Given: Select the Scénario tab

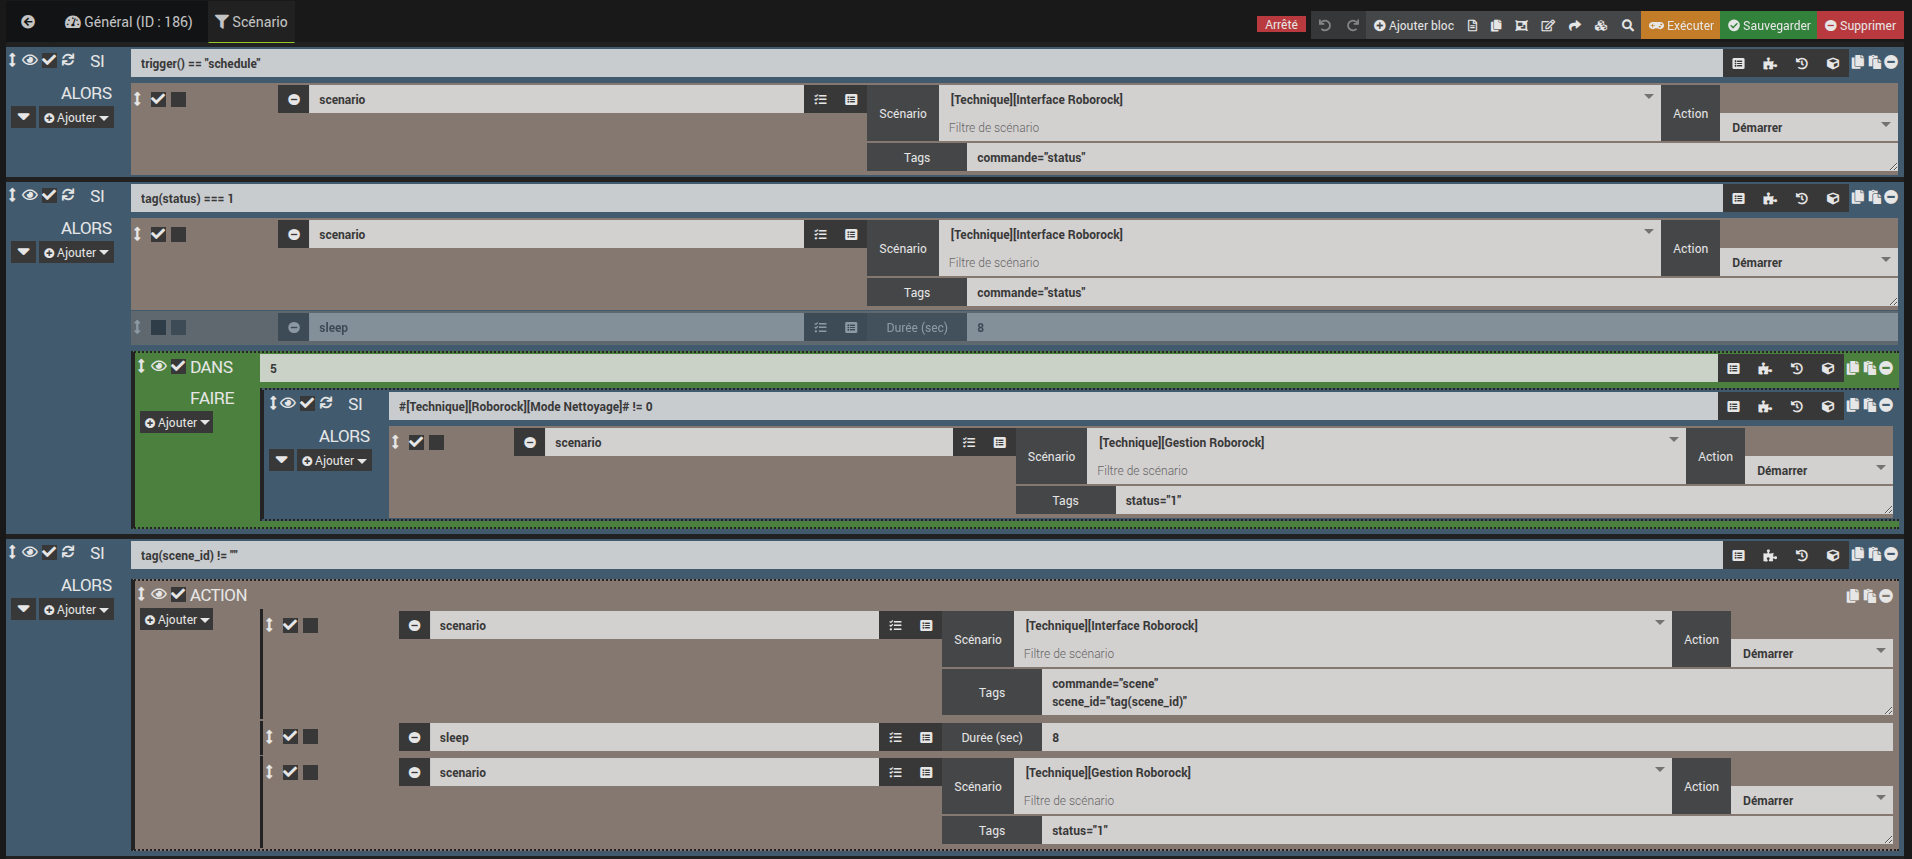Looking at the screenshot, I should [251, 22].
